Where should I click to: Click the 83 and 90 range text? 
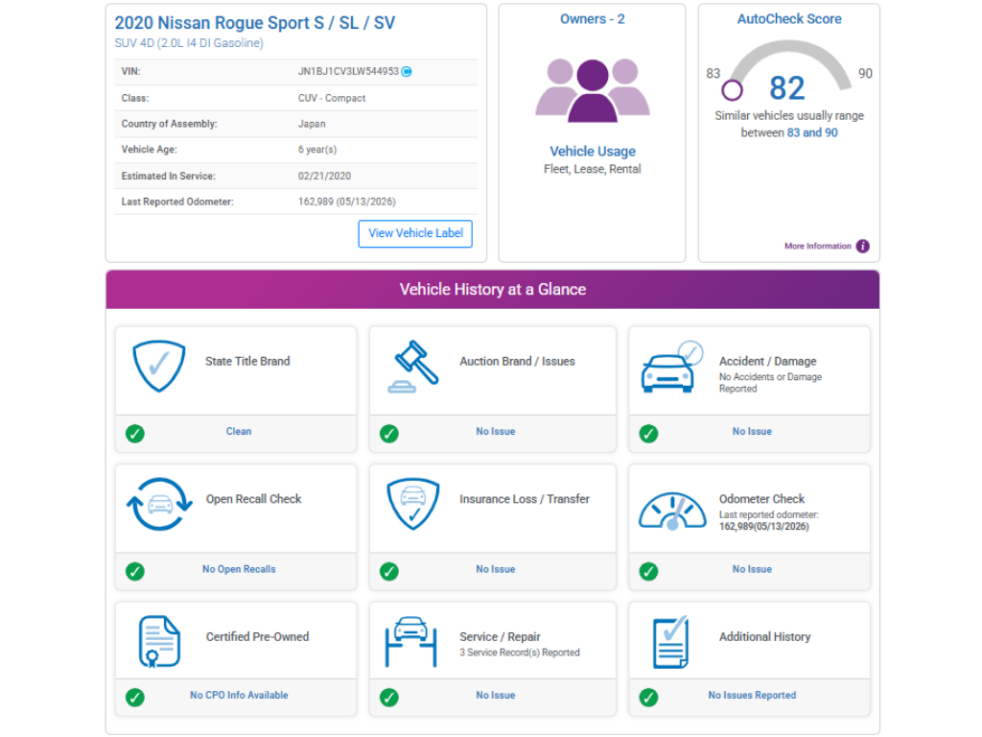coord(812,133)
